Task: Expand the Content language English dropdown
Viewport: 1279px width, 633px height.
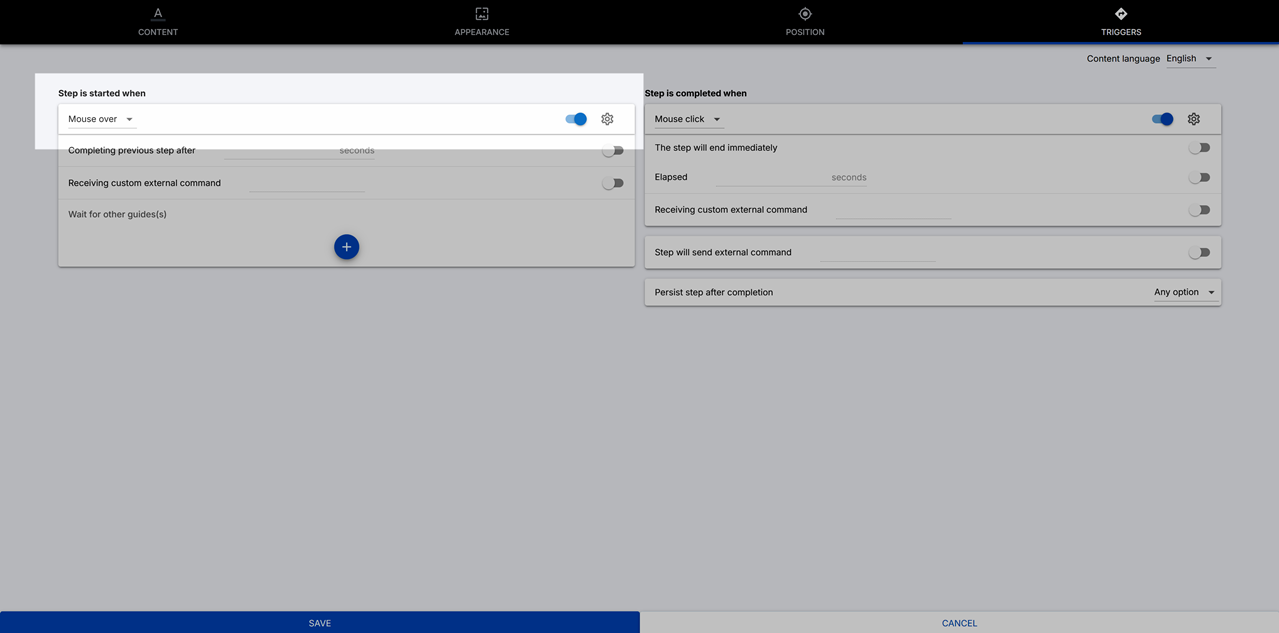Action: [x=1190, y=59]
